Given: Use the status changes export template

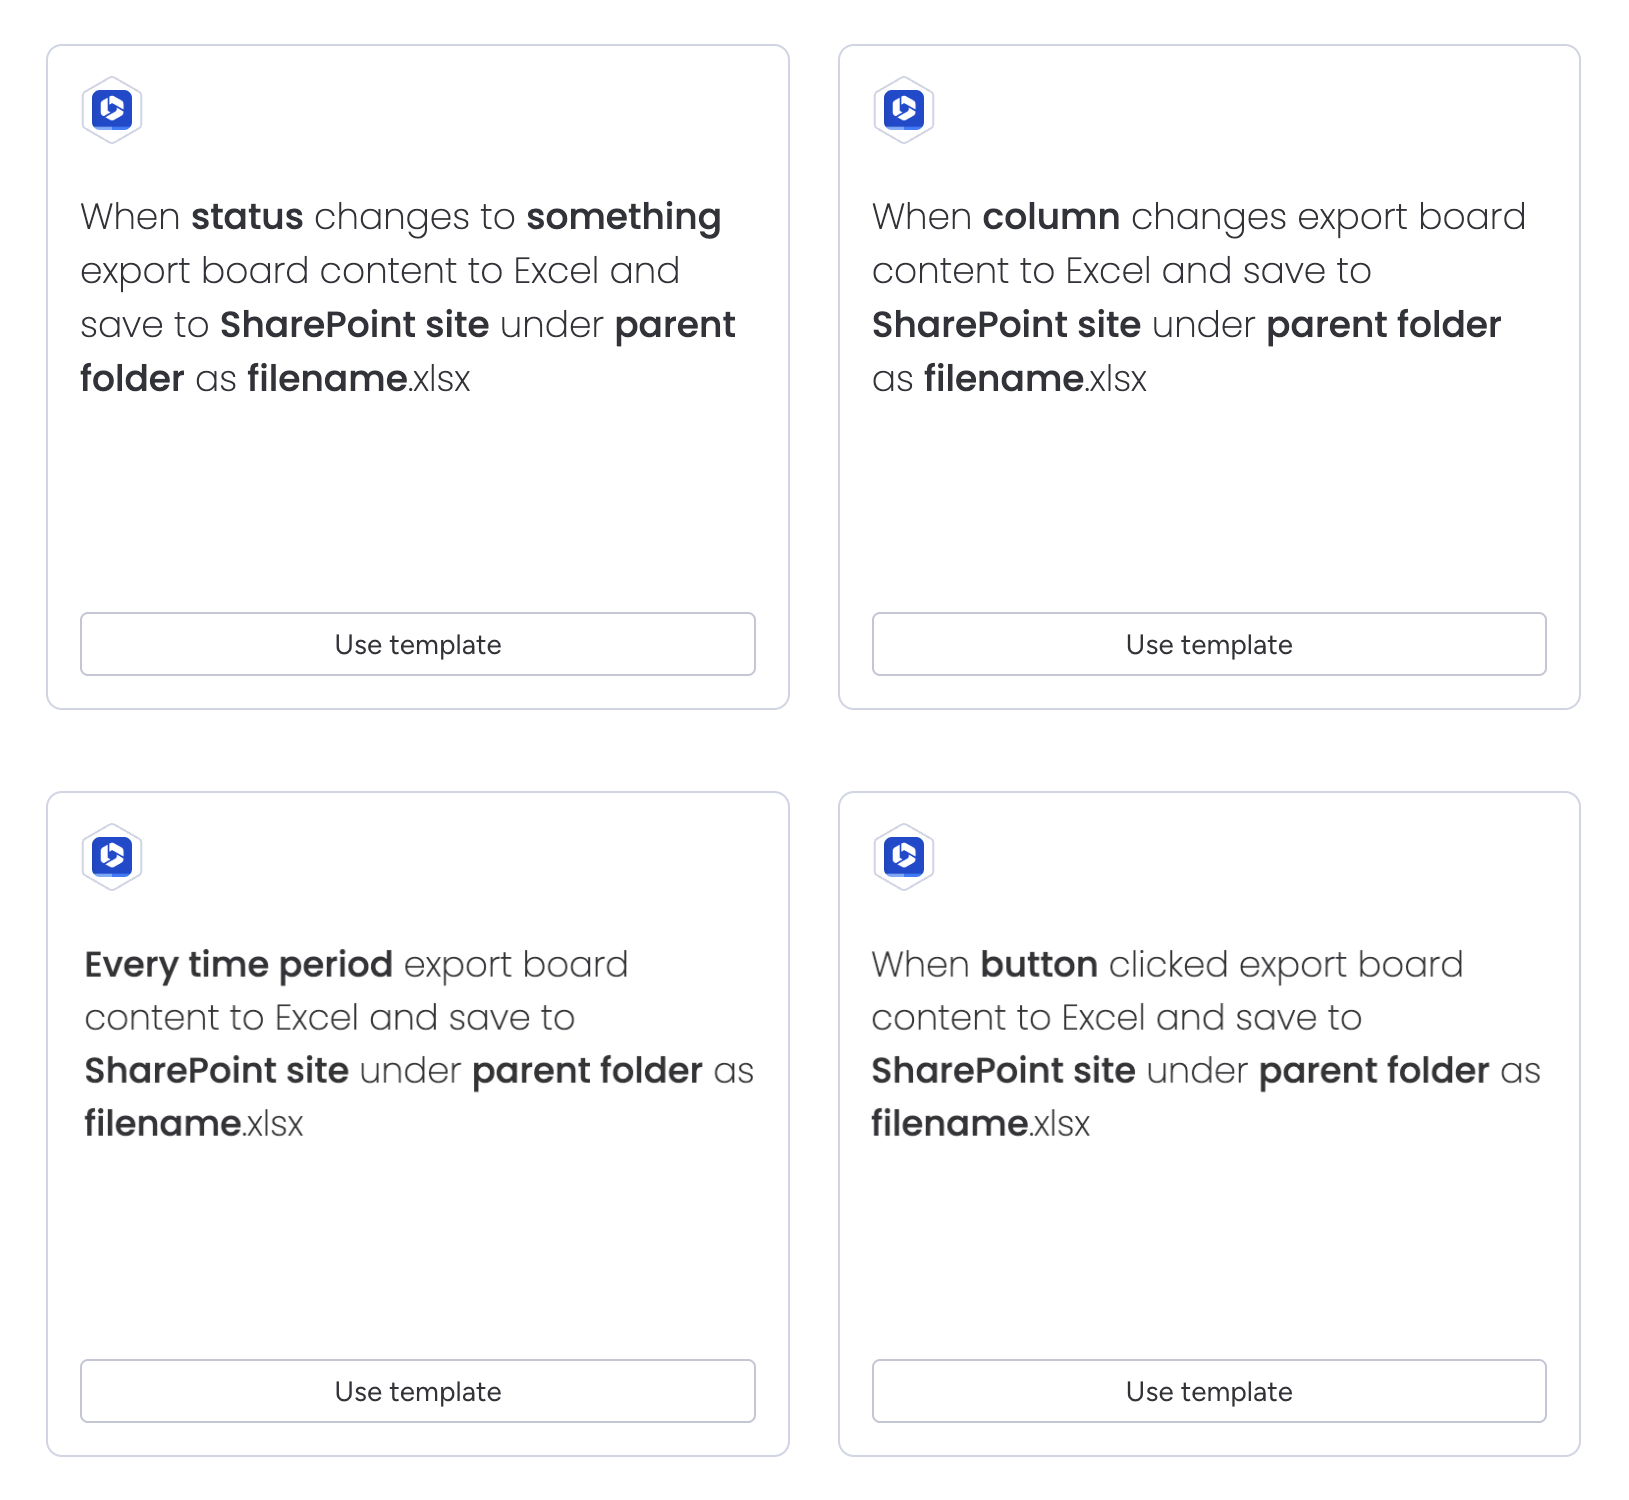Looking at the screenshot, I should (418, 644).
